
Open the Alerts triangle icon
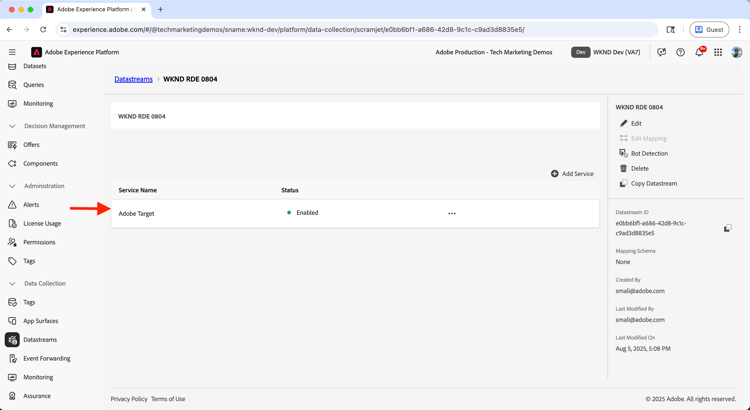coord(12,204)
